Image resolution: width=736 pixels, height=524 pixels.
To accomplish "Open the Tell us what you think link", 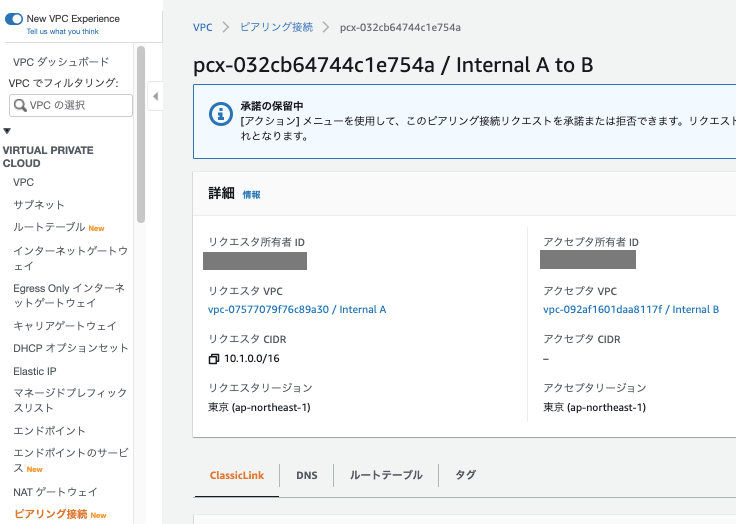I will point(62,31).
